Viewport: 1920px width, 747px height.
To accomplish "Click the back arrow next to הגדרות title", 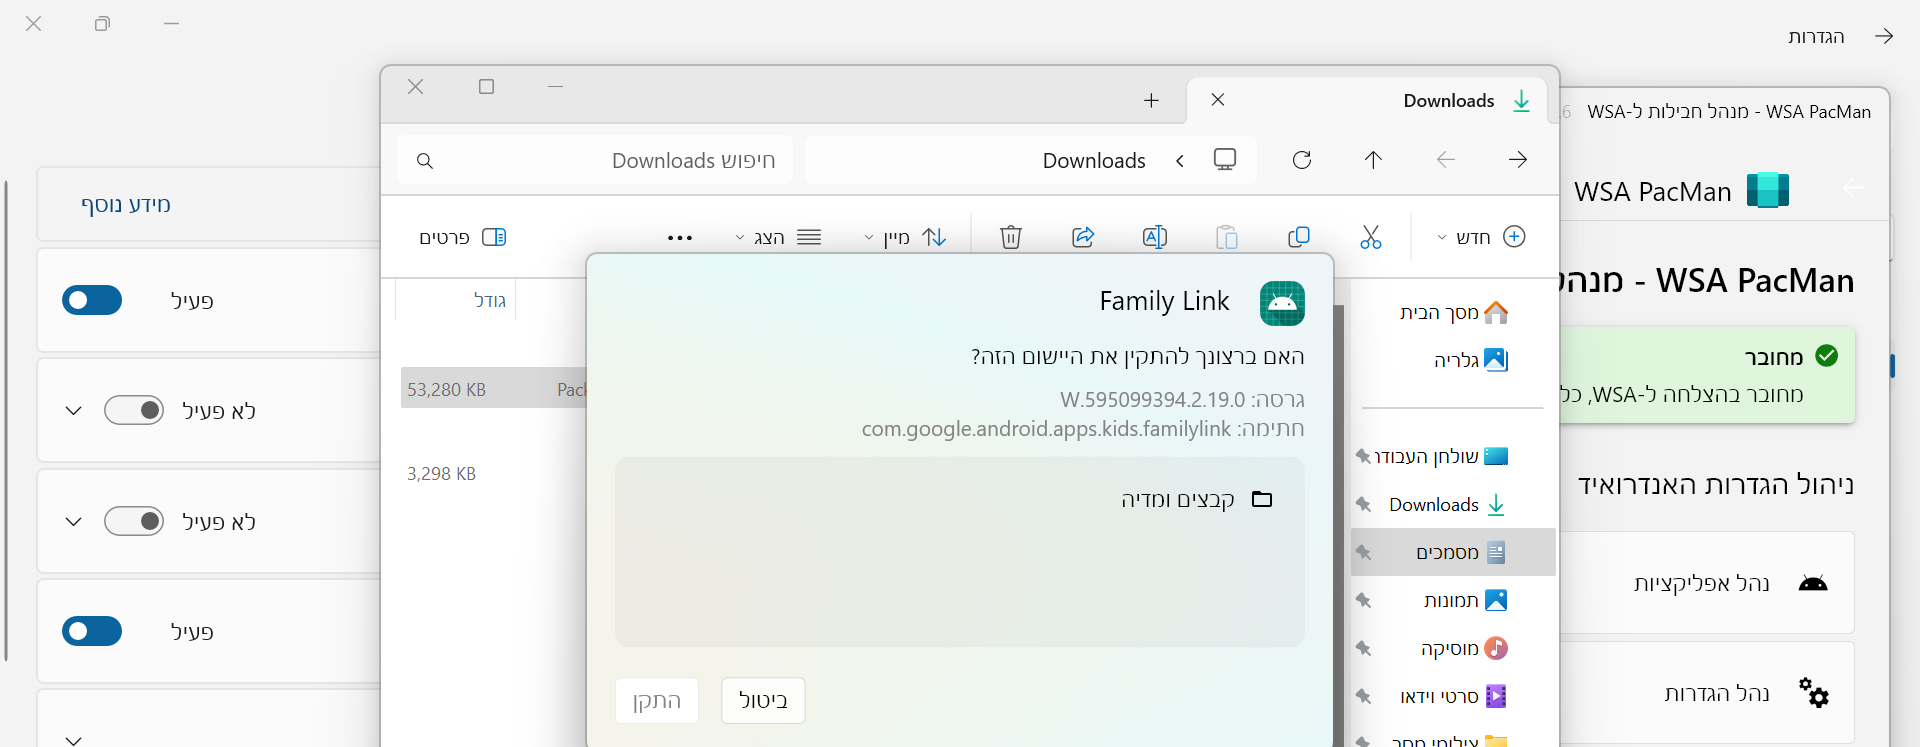I will 1884,36.
